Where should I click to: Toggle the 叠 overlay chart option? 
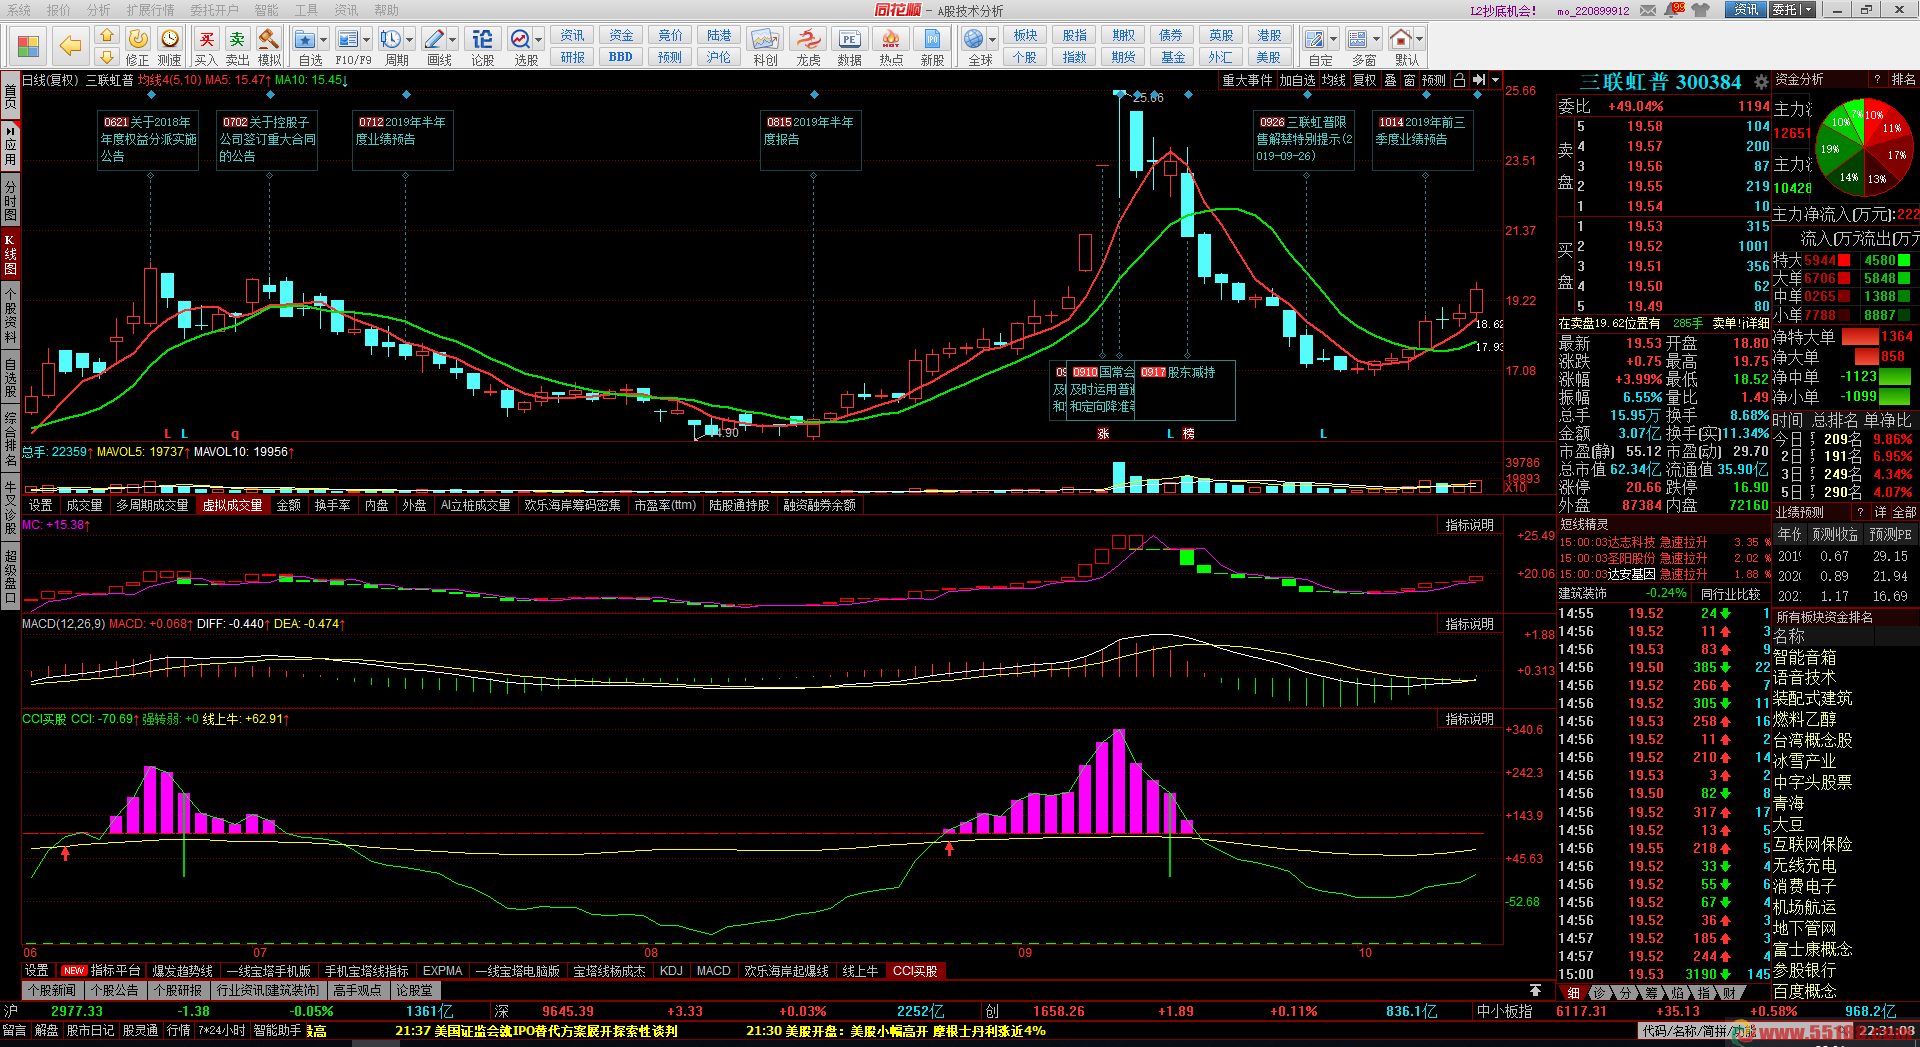point(1390,80)
